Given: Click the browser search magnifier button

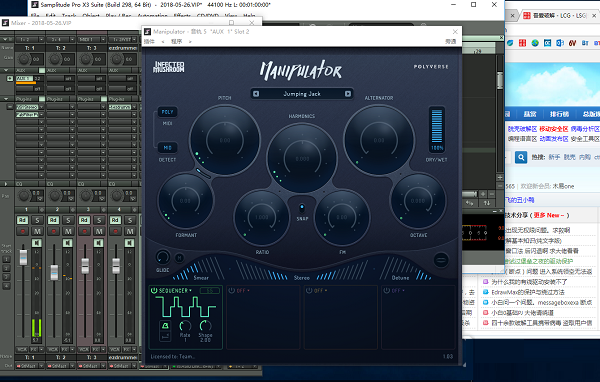Looking at the screenshot, I should 521,157.
